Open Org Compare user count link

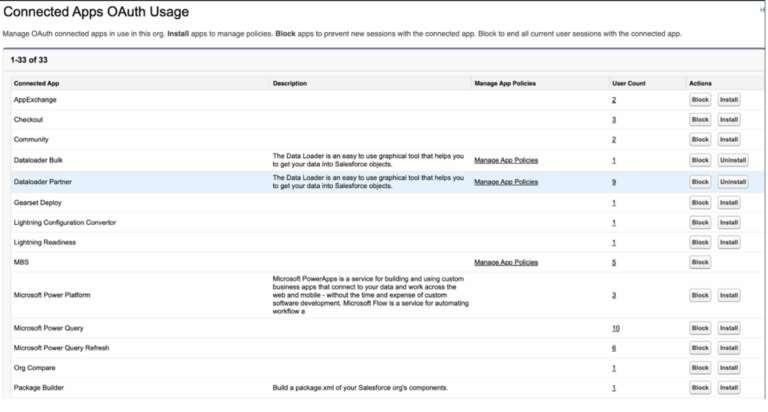[614, 368]
